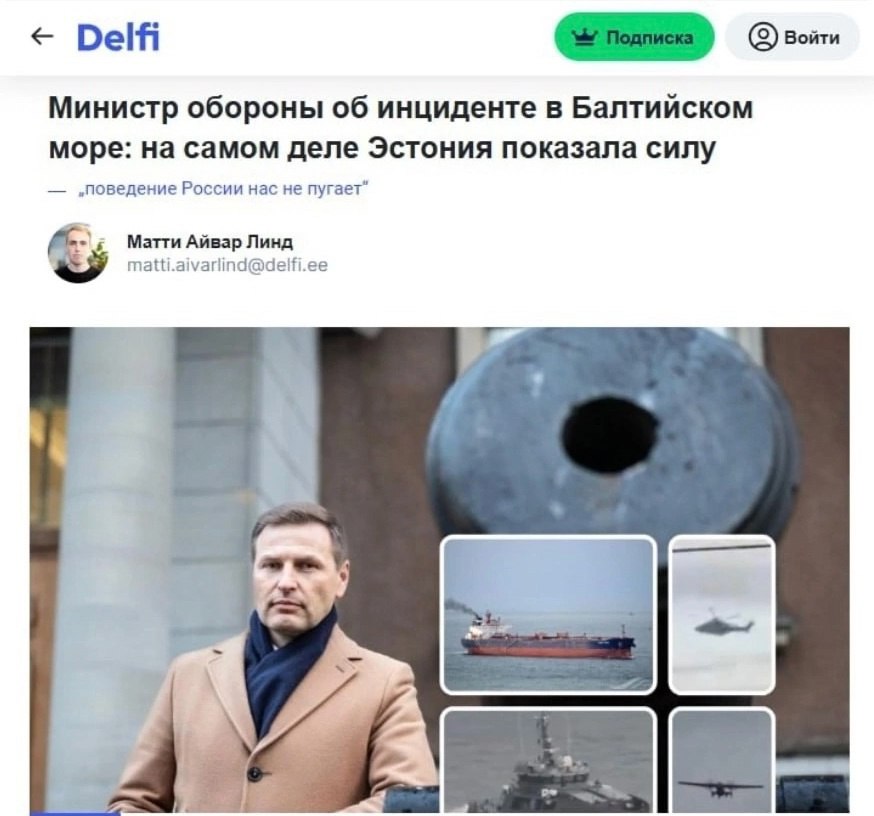Go back using the left arrow icon
This screenshot has width=874, height=816.
[x=42, y=37]
